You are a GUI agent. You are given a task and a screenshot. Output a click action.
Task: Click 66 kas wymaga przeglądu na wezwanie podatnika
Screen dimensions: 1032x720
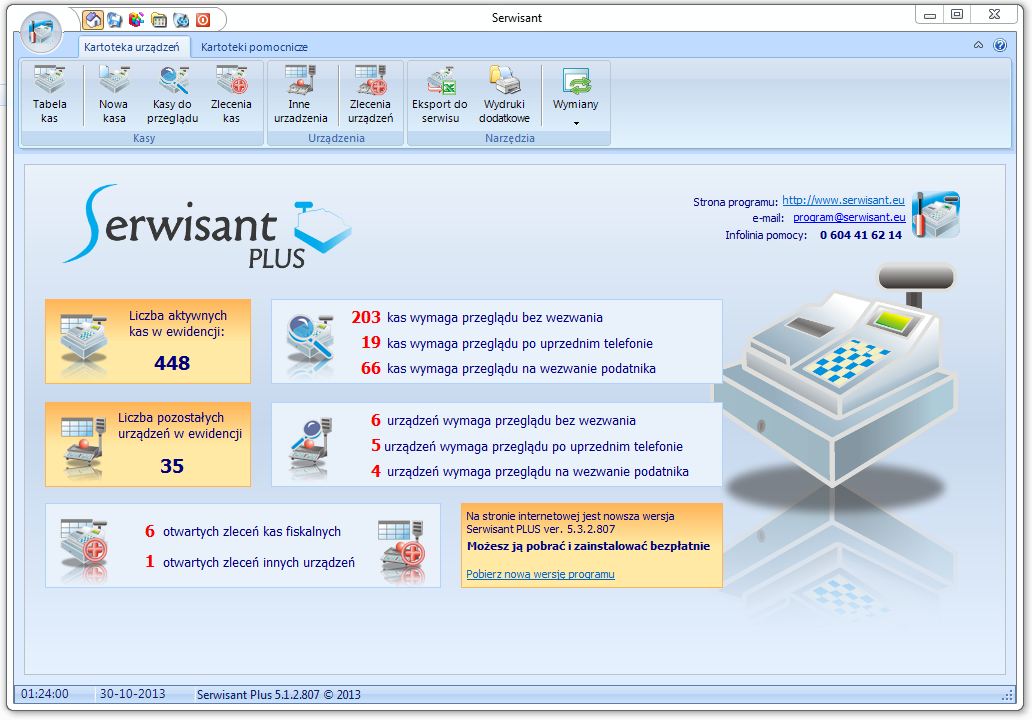point(508,368)
